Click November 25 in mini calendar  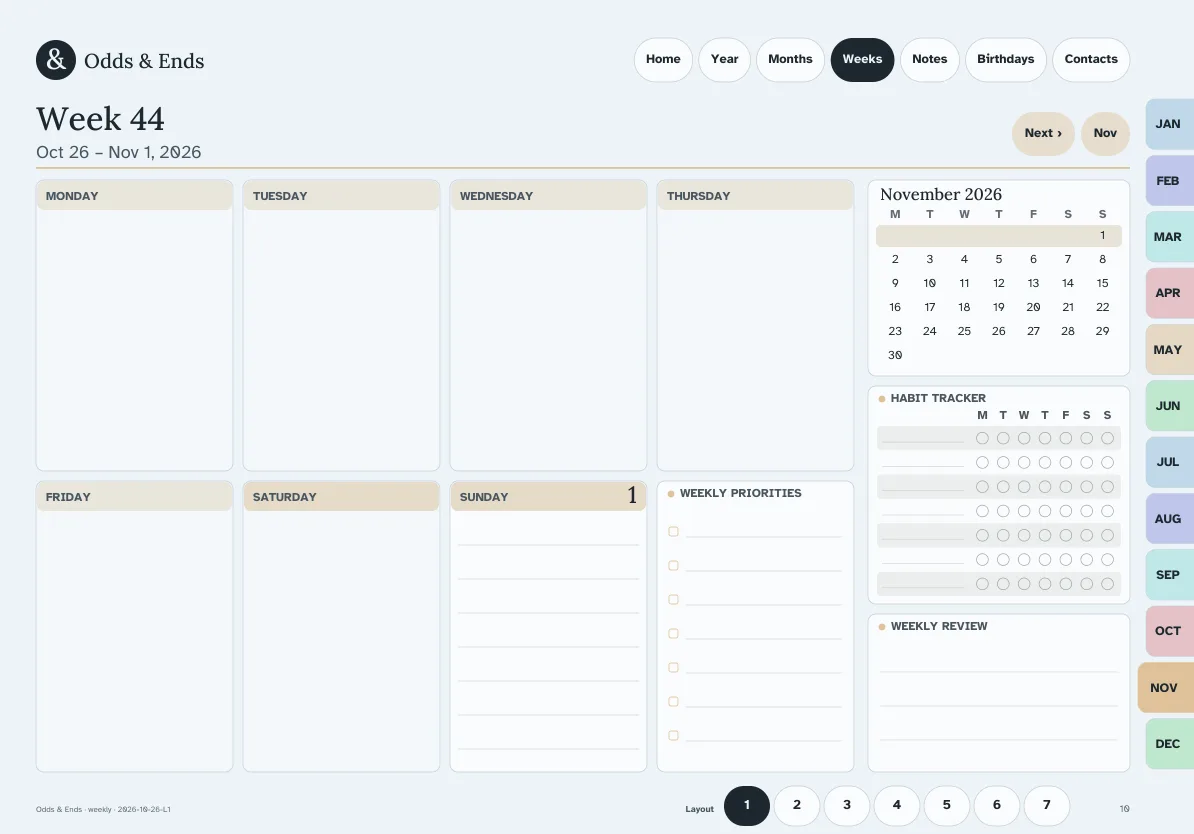(964, 331)
